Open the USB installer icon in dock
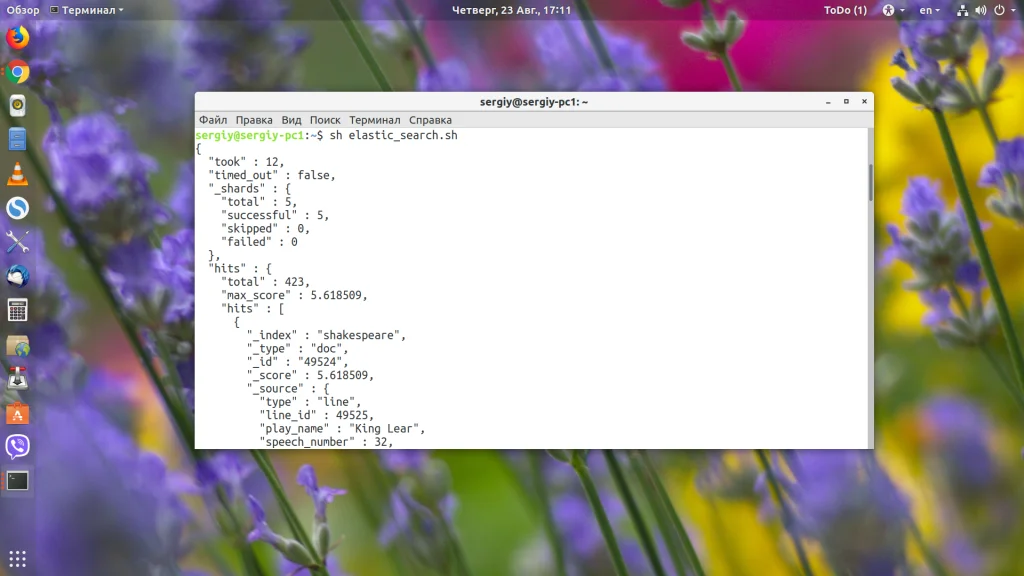Viewport: 1024px width, 576px height. [18, 378]
